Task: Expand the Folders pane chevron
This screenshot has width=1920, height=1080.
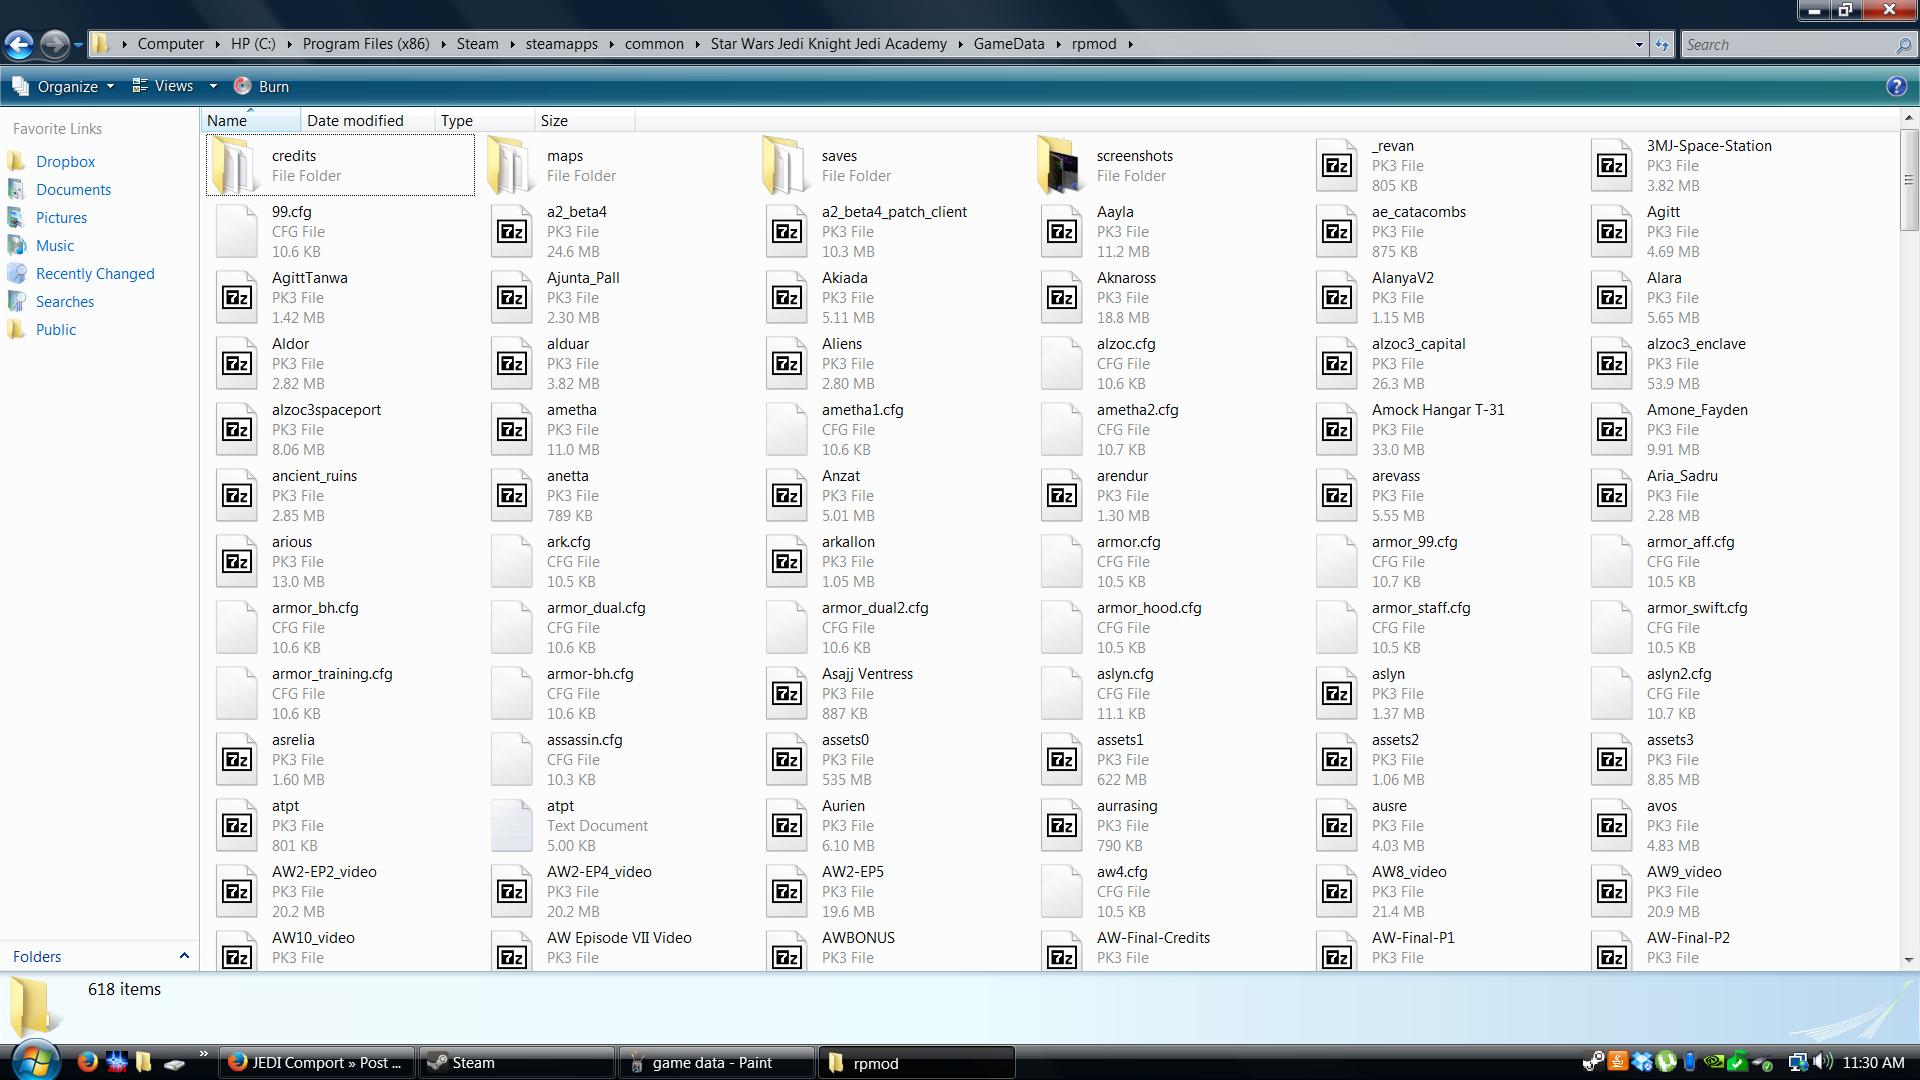Action: pyautogui.click(x=184, y=956)
